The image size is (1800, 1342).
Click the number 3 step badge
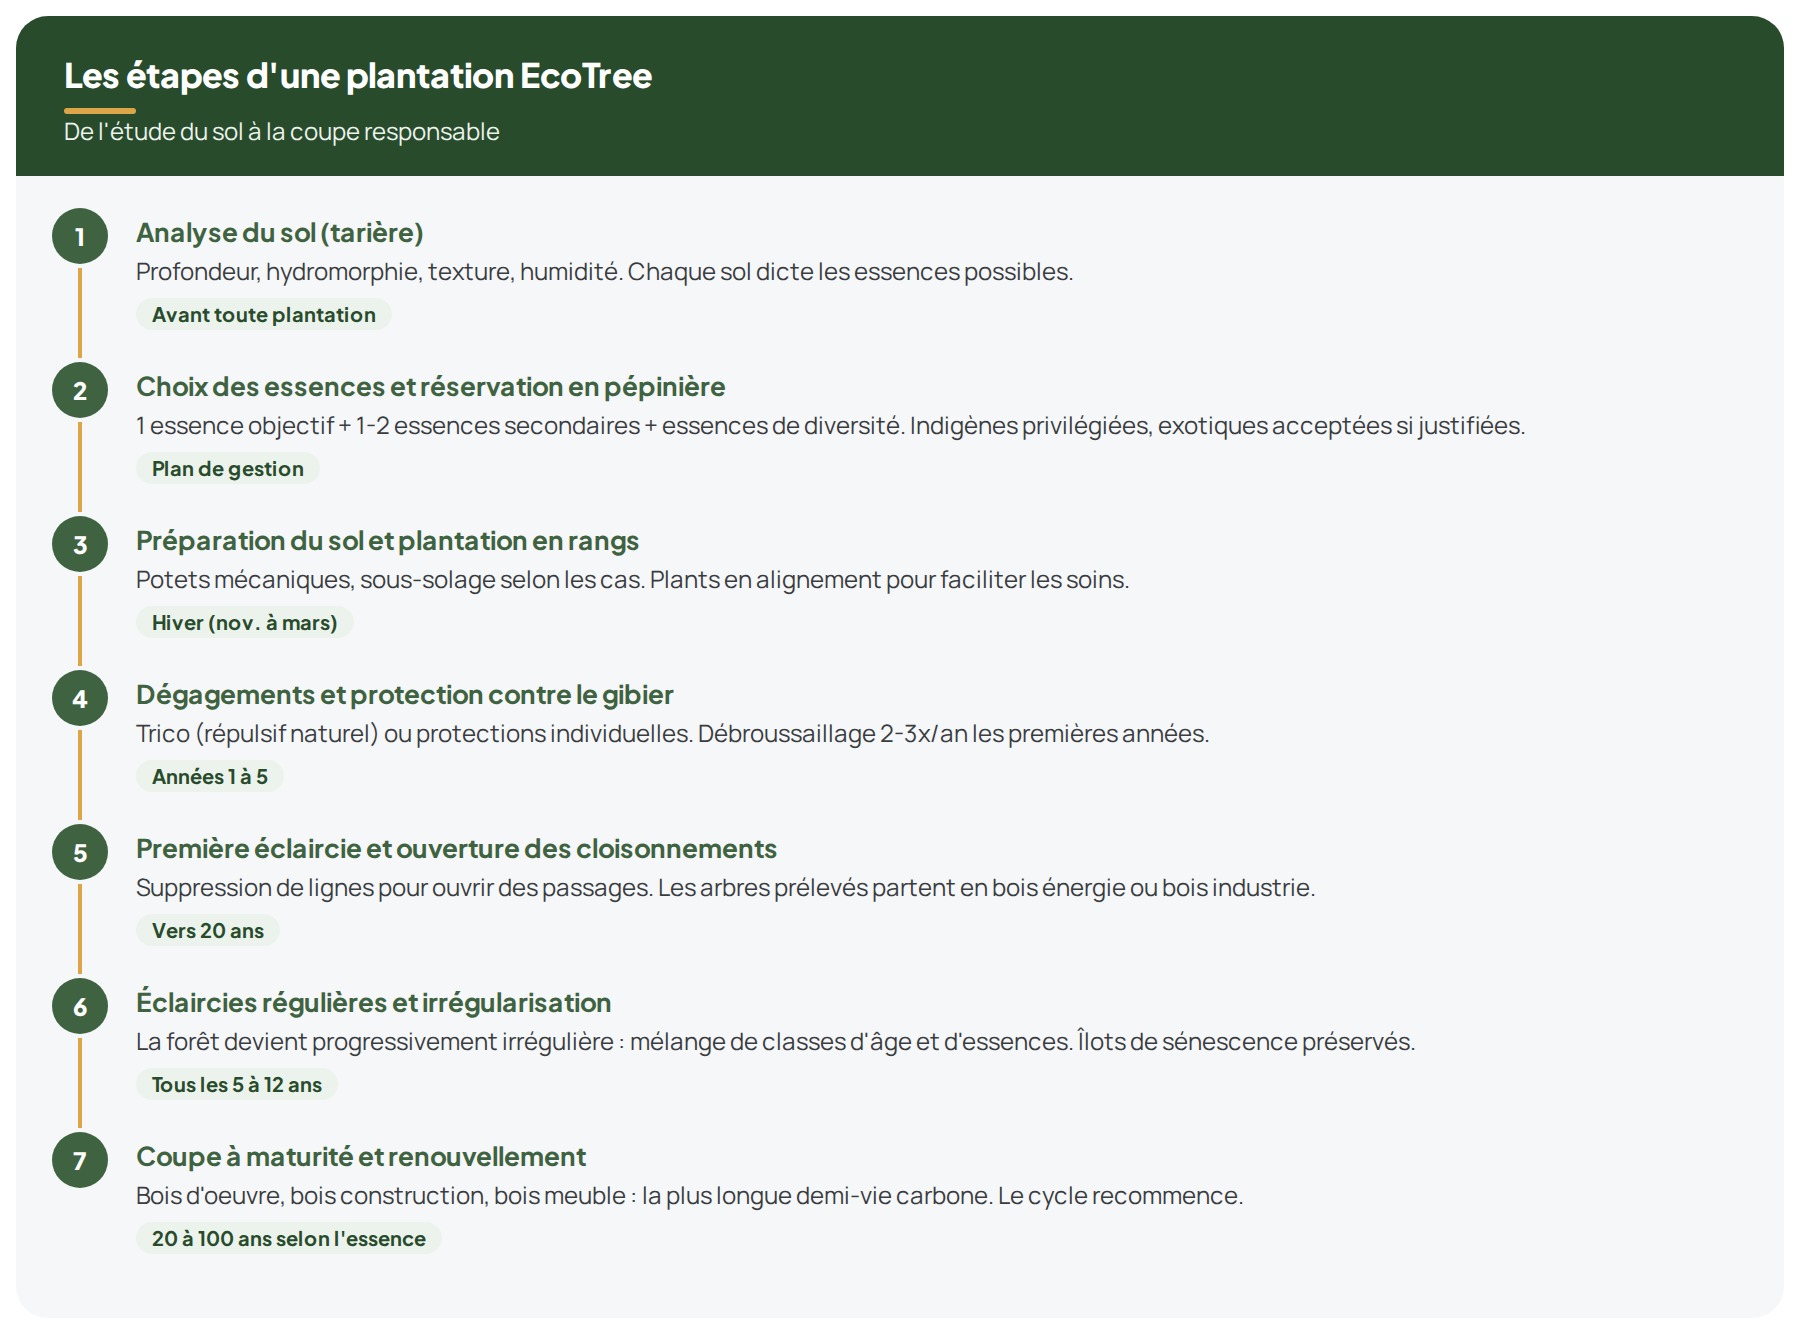click(80, 545)
